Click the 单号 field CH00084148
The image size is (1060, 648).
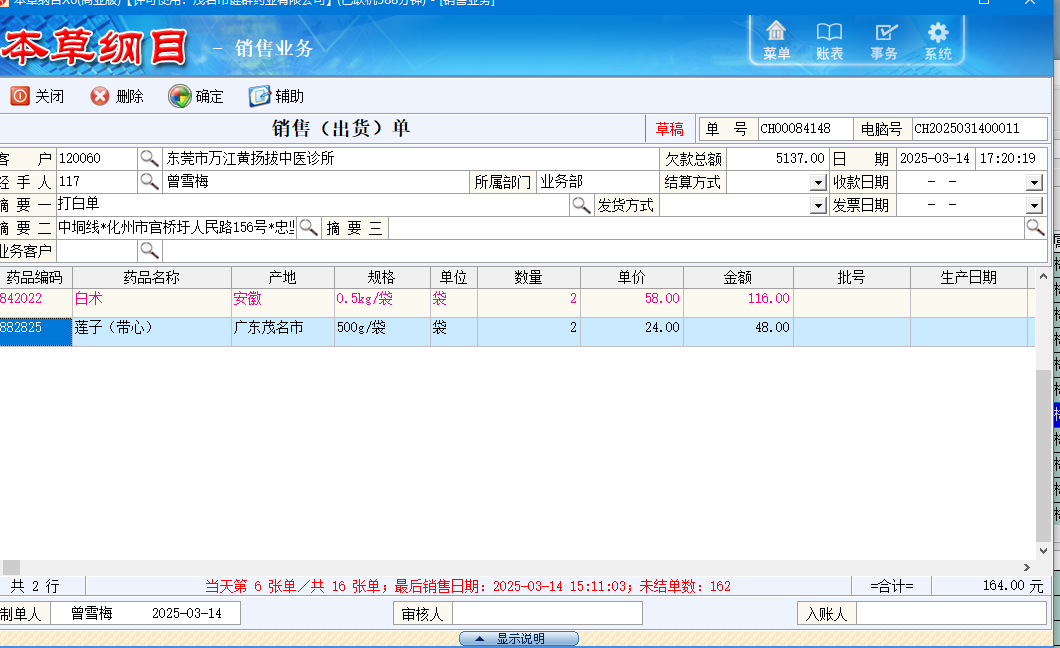(x=805, y=128)
